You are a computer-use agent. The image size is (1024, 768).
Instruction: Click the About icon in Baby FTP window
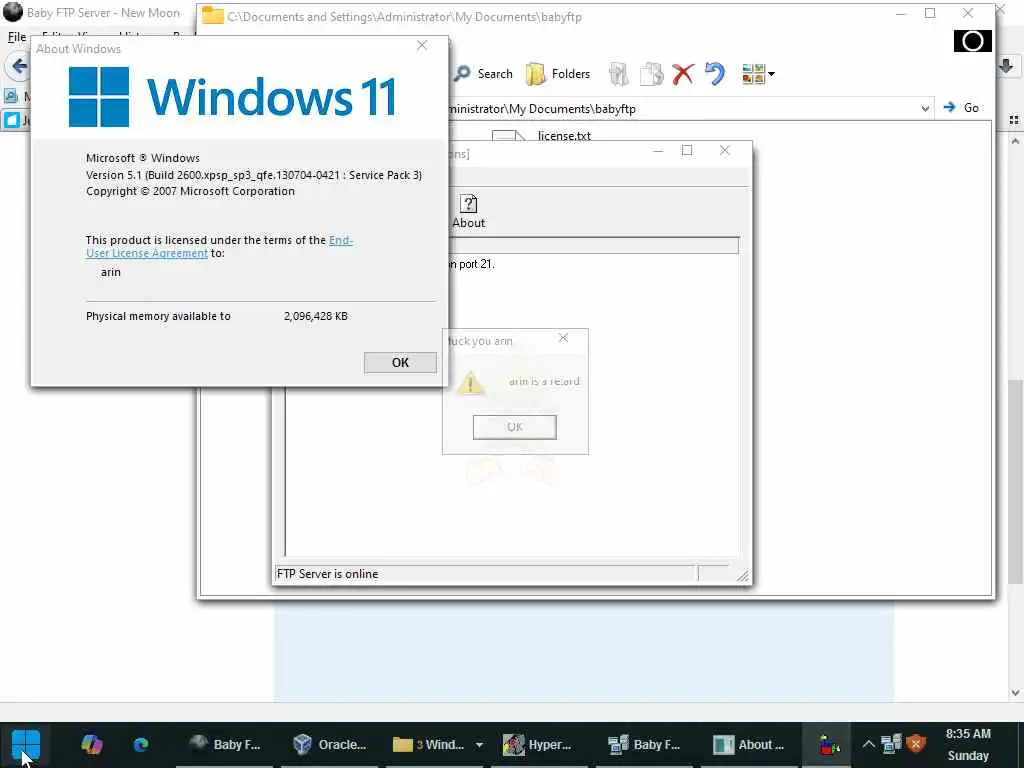(468, 212)
